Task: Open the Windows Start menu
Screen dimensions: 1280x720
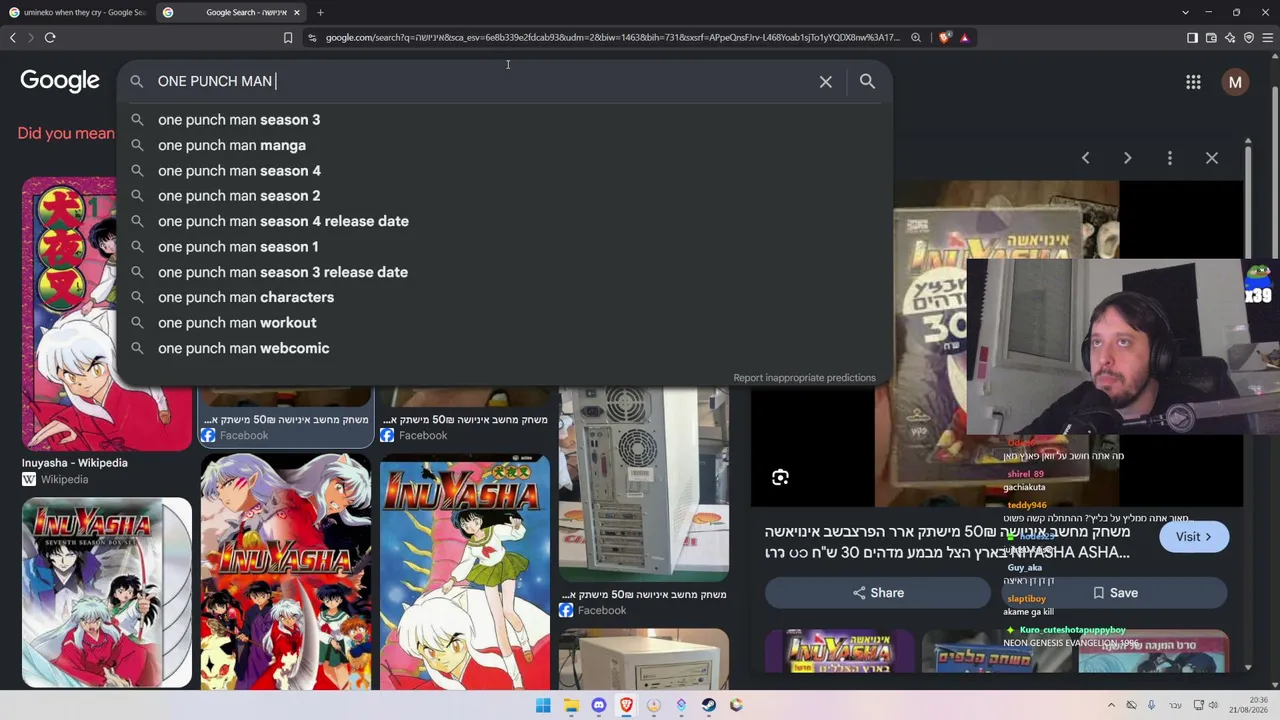Action: coord(543,705)
